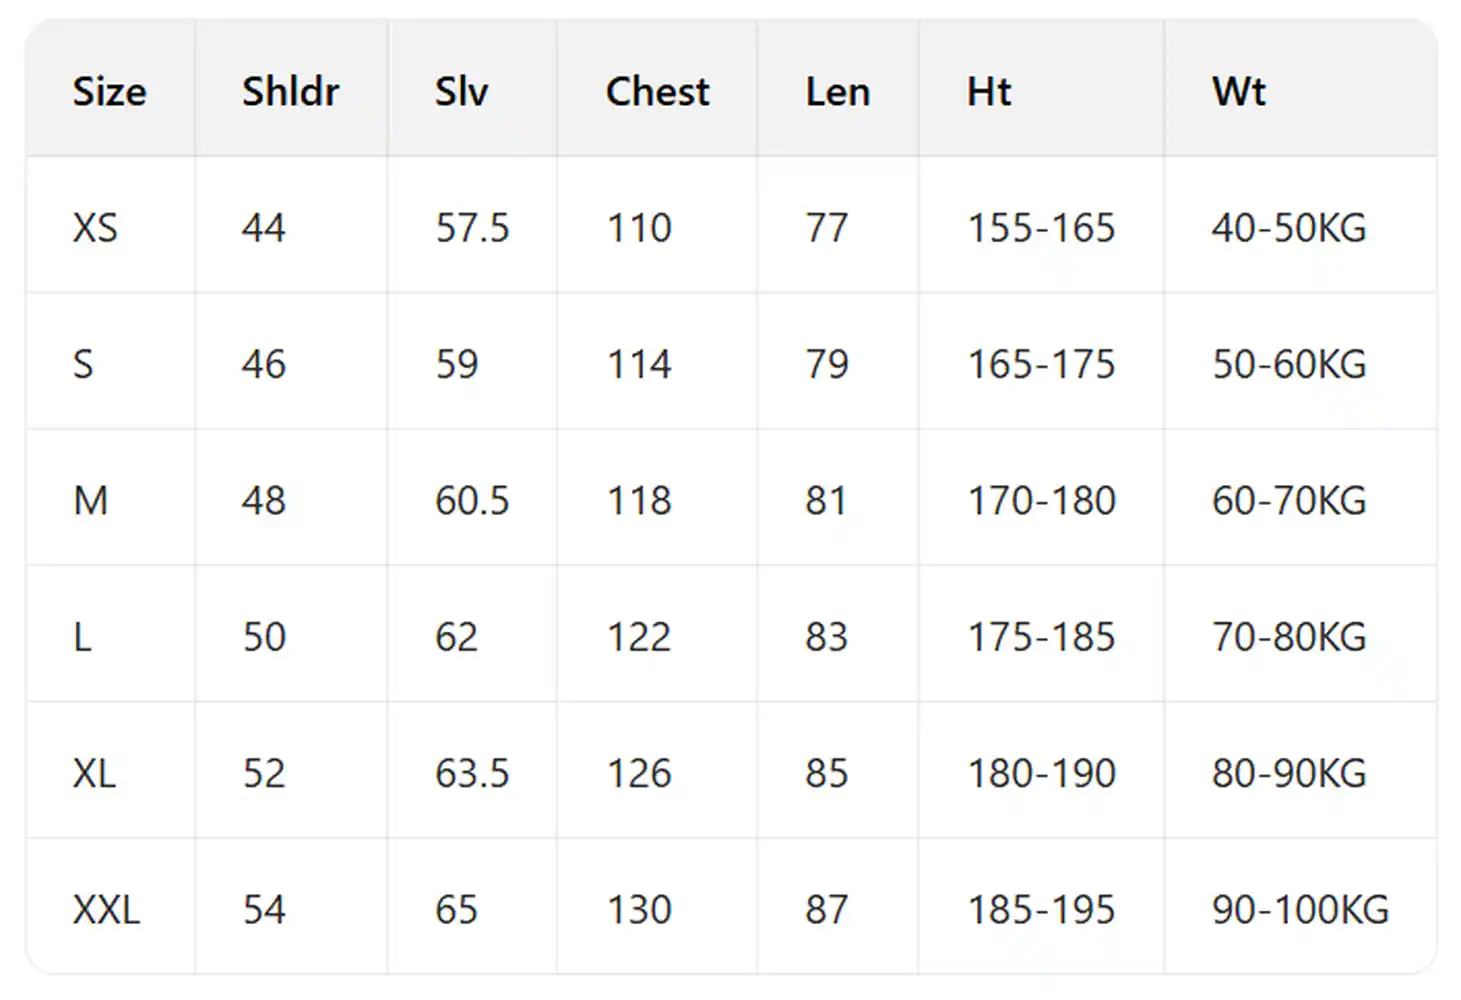
Task: Select length value 87 for XXL
Action: (x=826, y=910)
